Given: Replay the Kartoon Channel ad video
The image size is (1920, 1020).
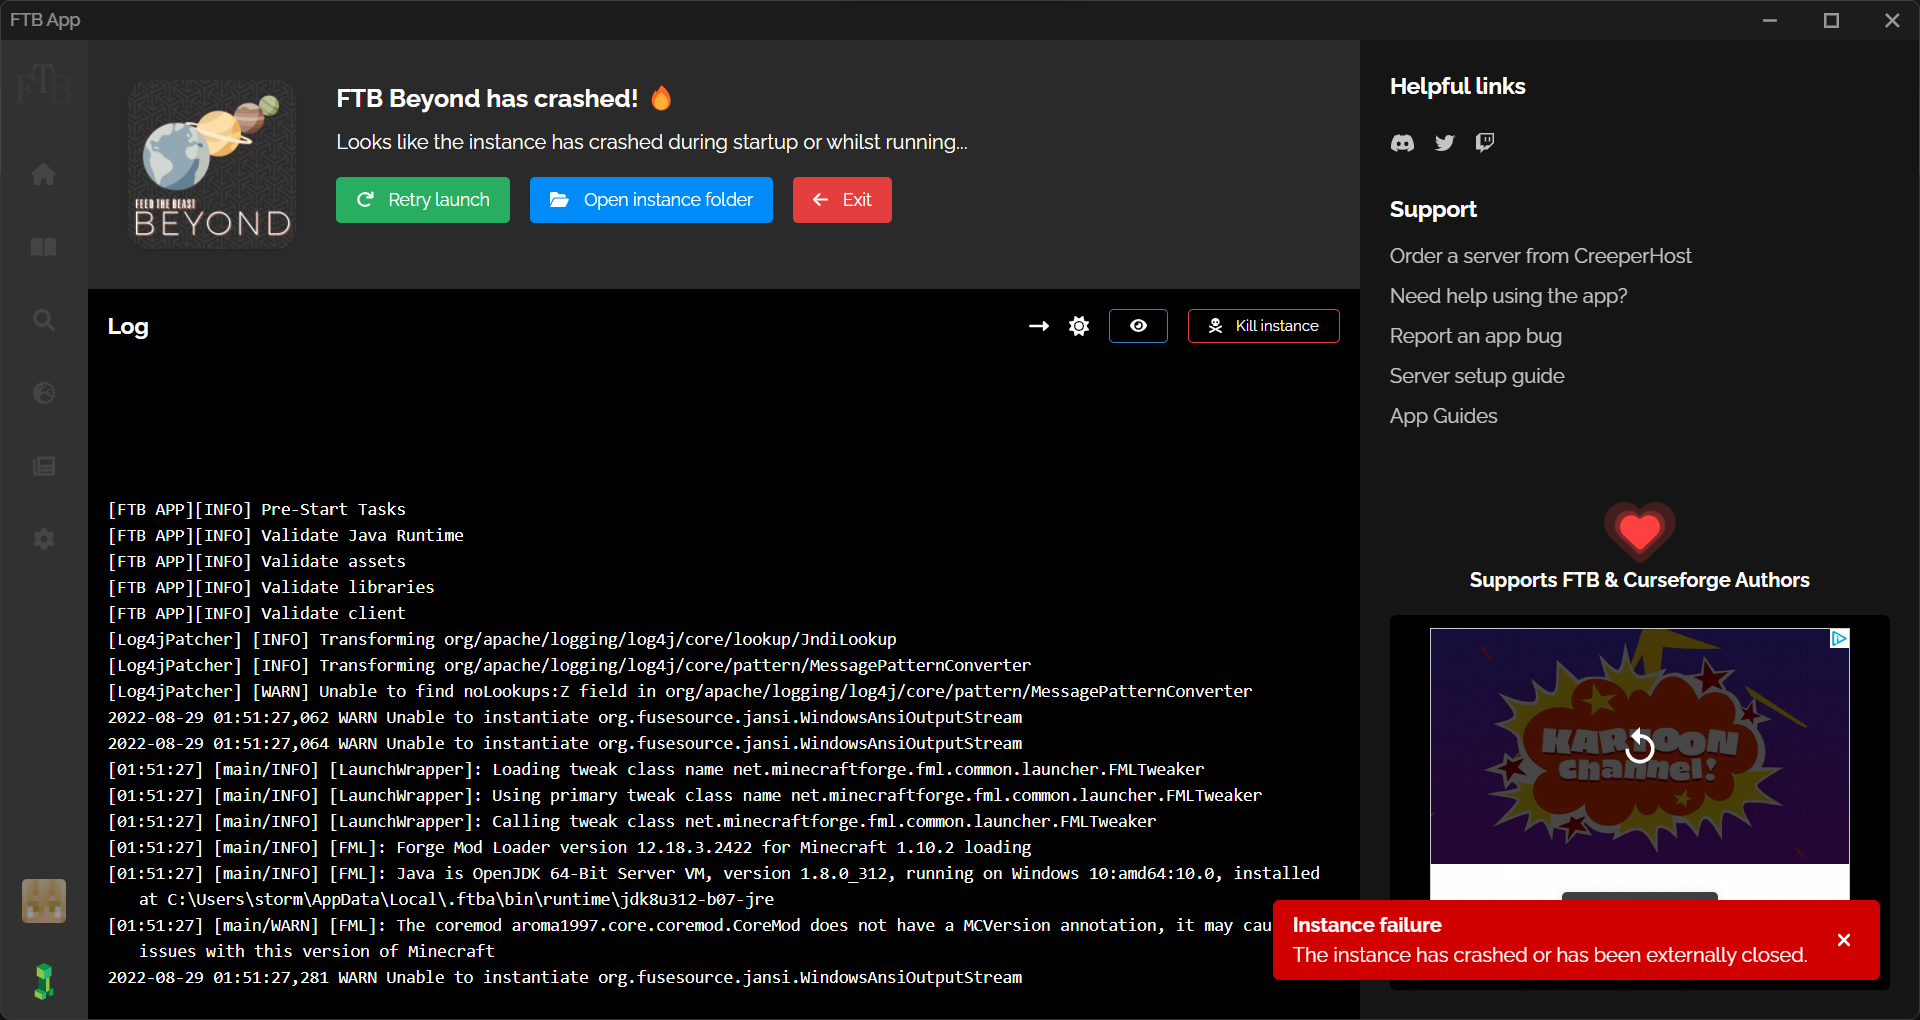Looking at the screenshot, I should (x=1640, y=745).
